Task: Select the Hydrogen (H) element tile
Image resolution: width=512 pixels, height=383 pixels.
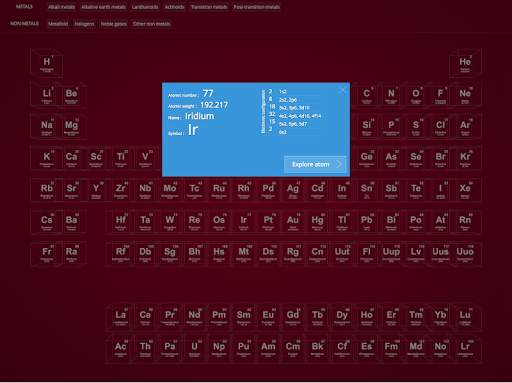Action: coord(47,63)
